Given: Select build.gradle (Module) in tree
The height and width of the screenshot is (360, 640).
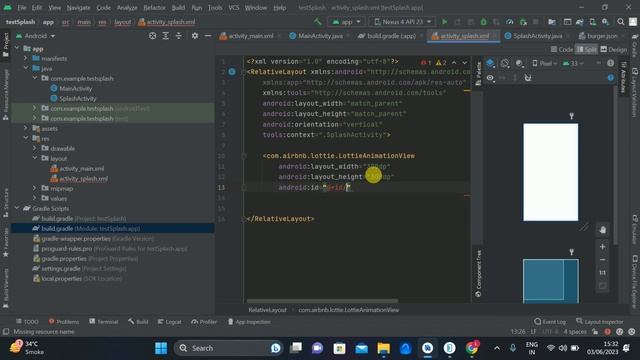Looking at the screenshot, I should click(91, 229).
